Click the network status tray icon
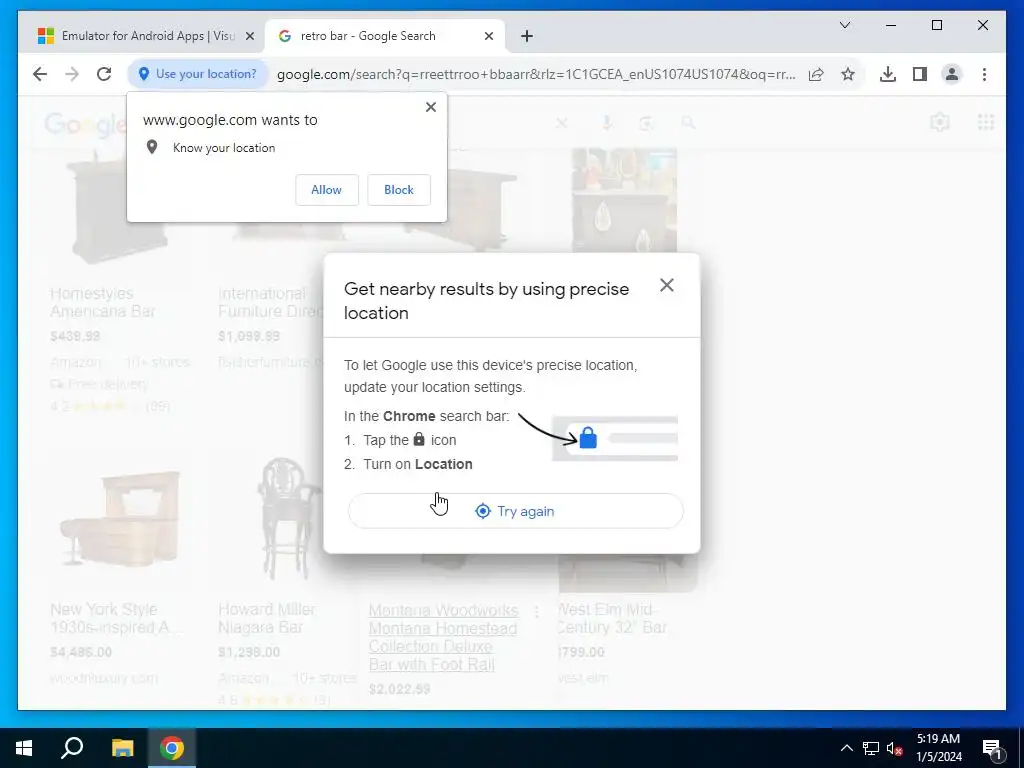 (x=871, y=748)
